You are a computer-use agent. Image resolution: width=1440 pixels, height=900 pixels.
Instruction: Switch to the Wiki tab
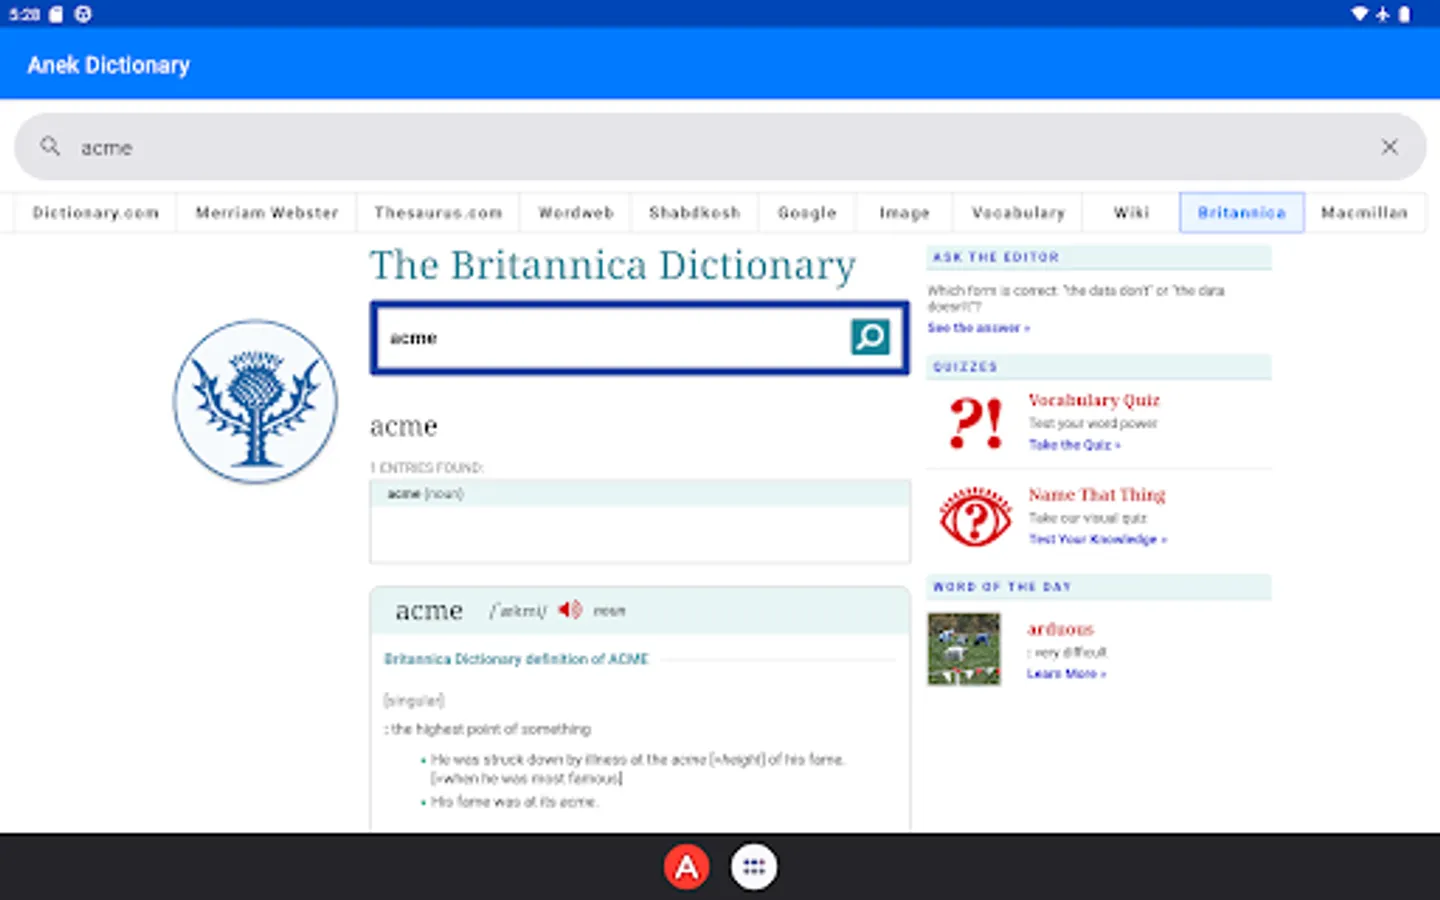[x=1132, y=213]
